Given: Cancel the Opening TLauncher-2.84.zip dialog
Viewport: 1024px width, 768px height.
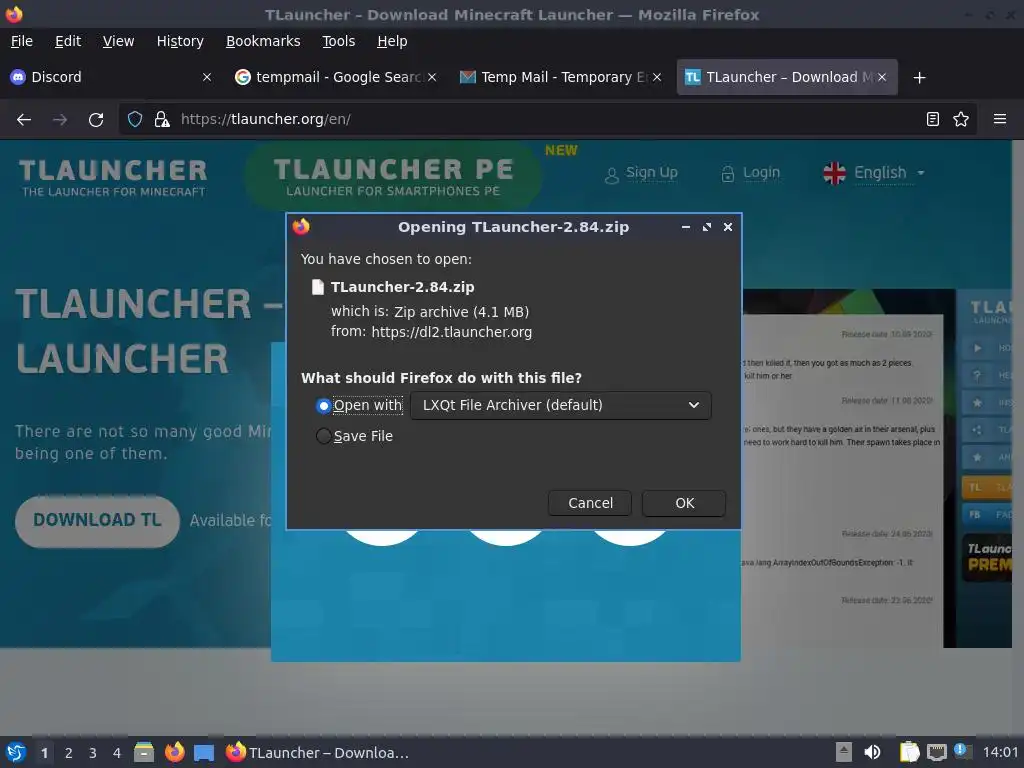Looking at the screenshot, I should point(590,503).
